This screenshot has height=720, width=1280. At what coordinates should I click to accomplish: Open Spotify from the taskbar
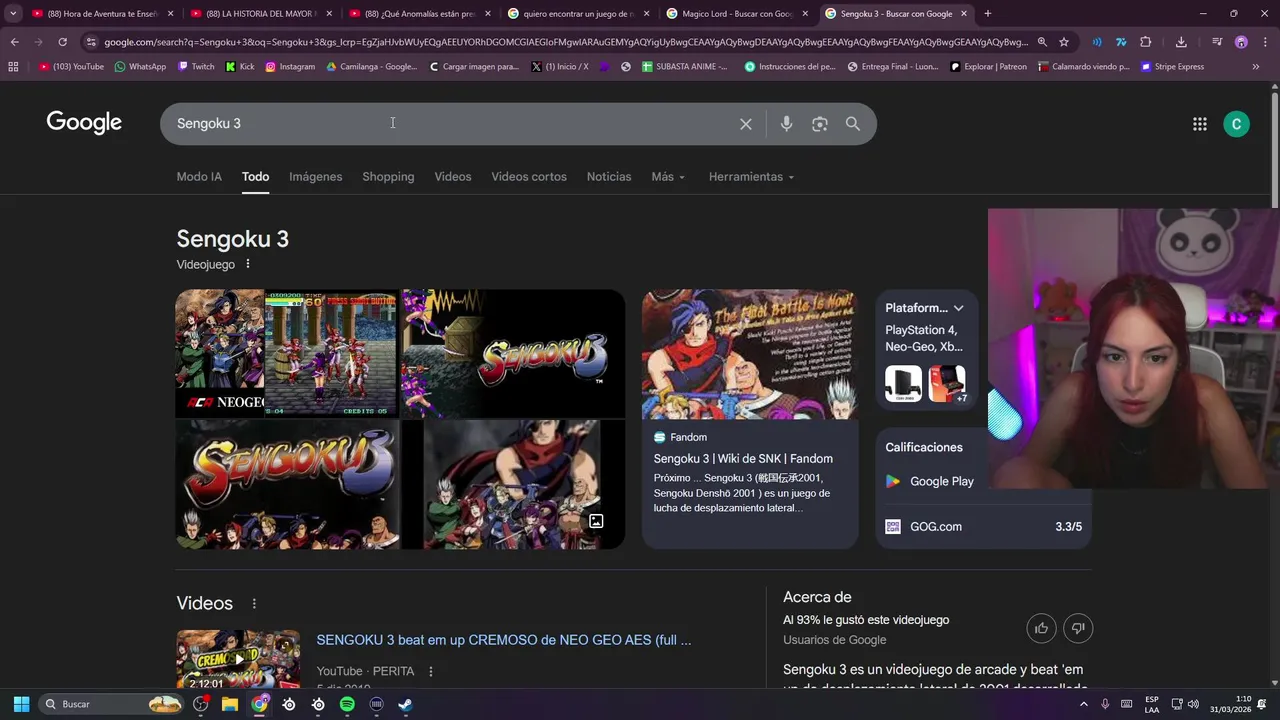(347, 704)
